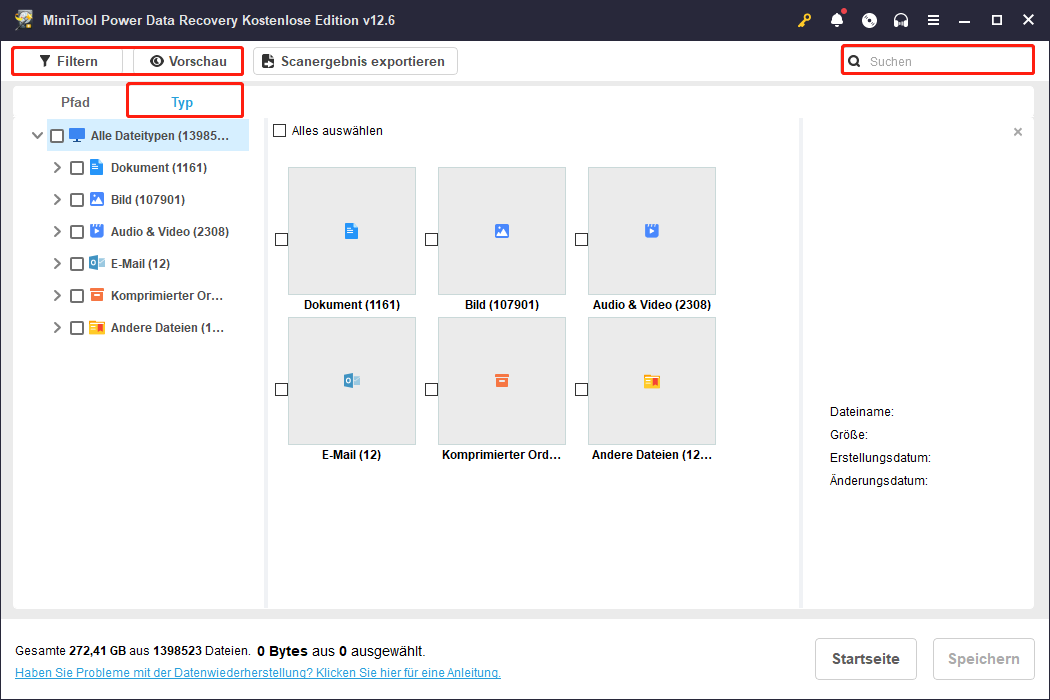
Task: Click Scanergebnis exportieren button
Action: [x=355, y=61]
